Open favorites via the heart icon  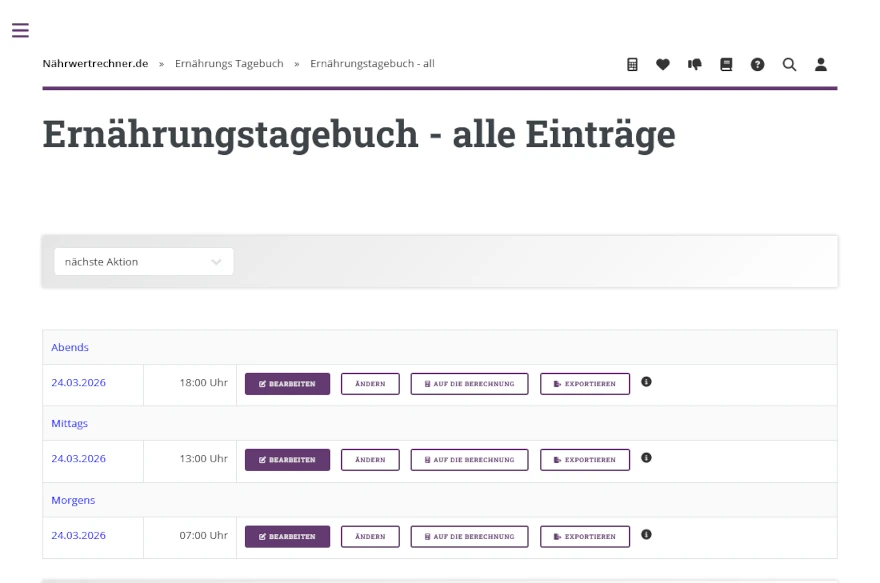click(x=662, y=64)
